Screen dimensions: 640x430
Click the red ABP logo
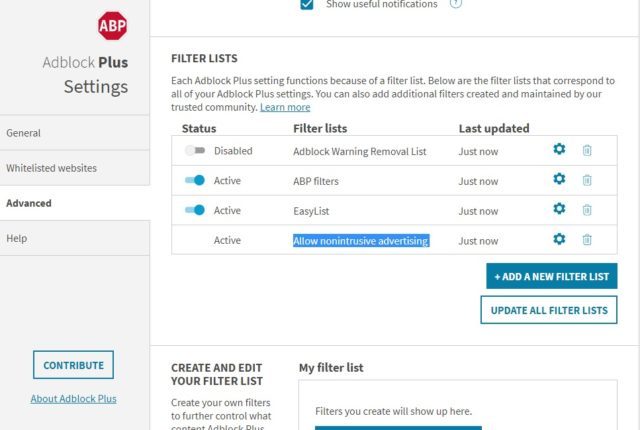(112, 26)
